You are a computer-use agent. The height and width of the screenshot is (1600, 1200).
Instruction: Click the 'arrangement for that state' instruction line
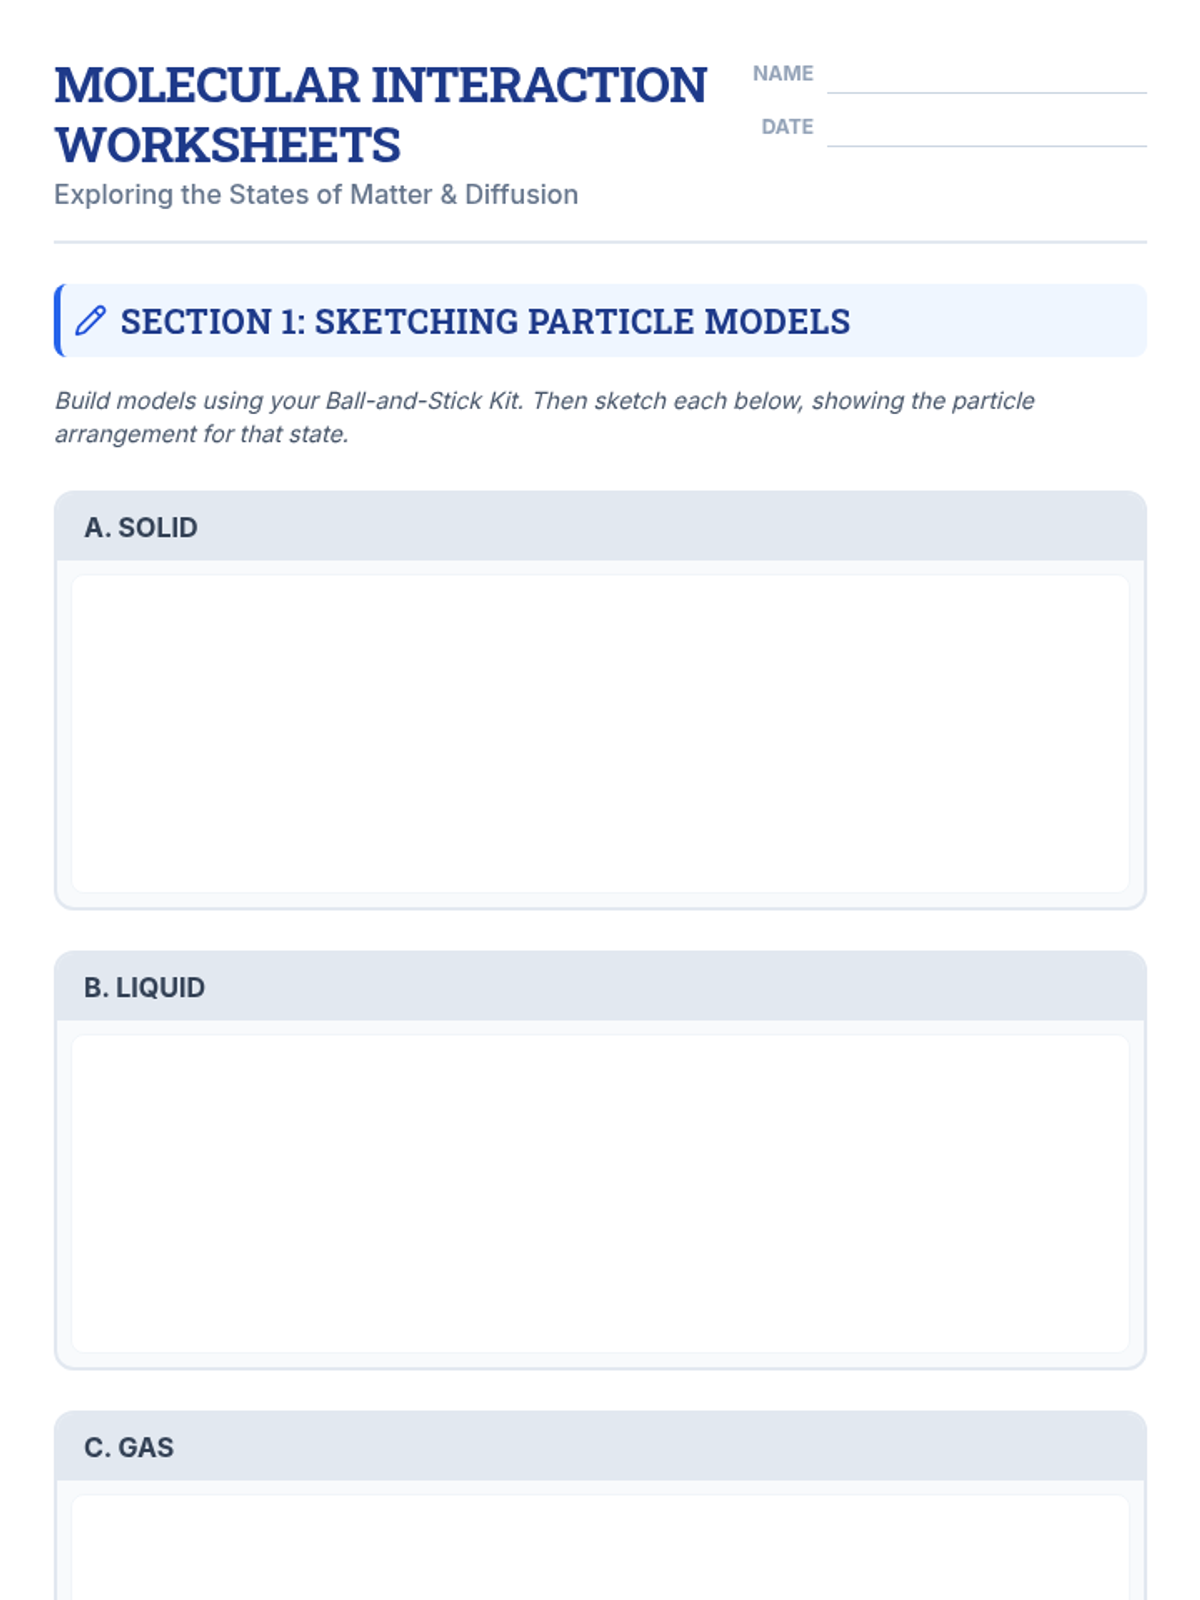click(x=201, y=435)
